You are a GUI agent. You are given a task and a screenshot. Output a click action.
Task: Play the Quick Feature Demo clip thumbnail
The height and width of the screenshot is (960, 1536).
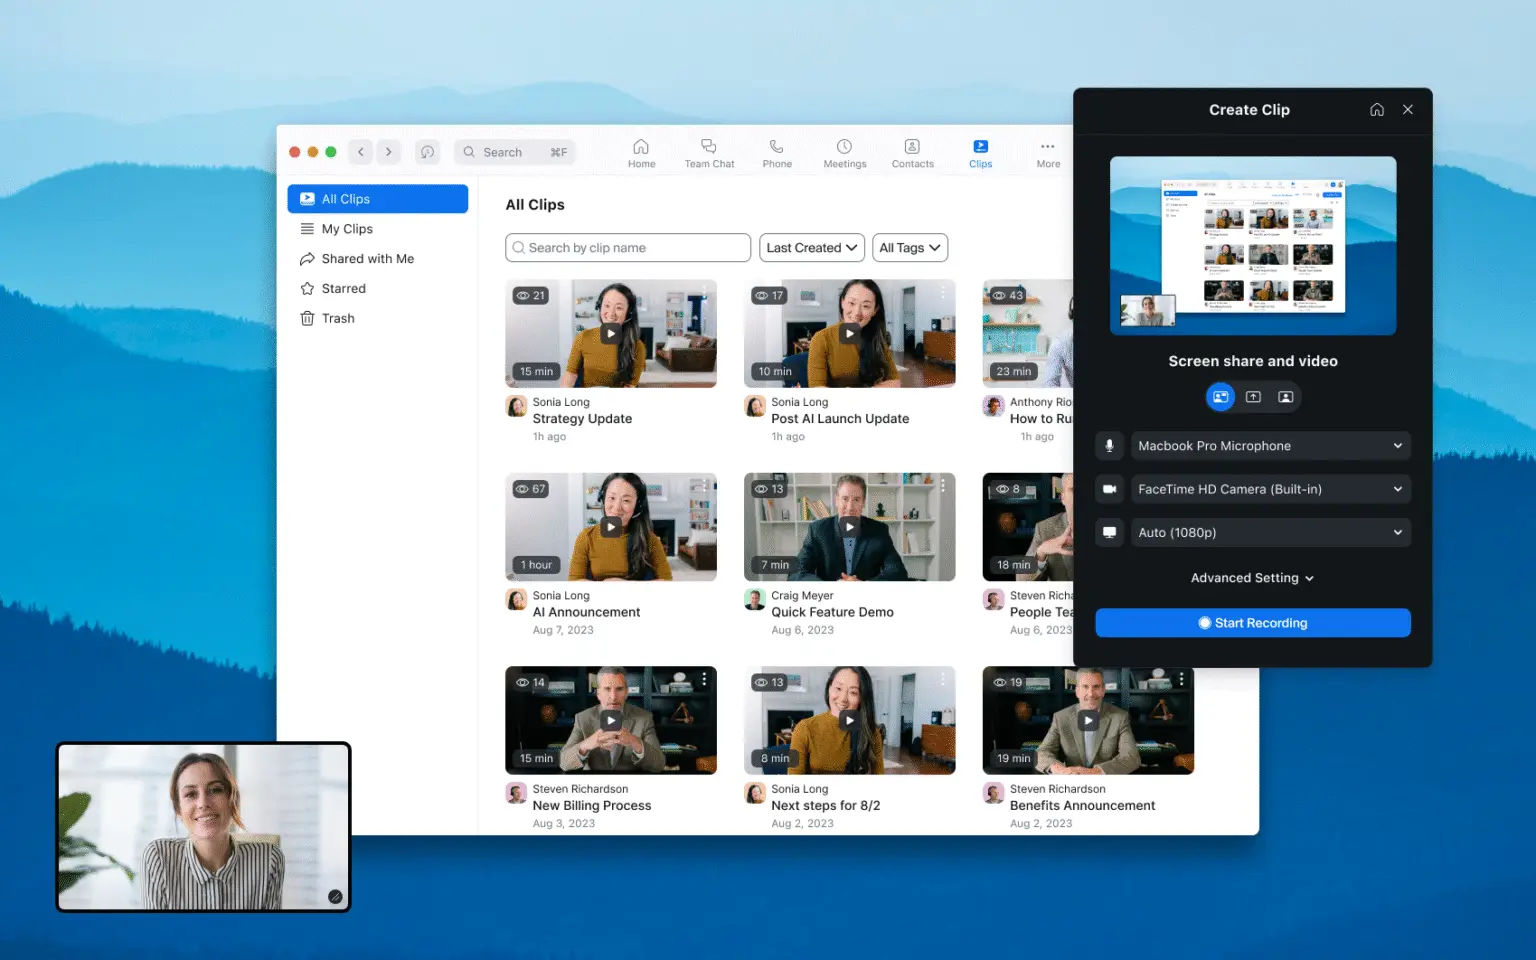point(849,527)
